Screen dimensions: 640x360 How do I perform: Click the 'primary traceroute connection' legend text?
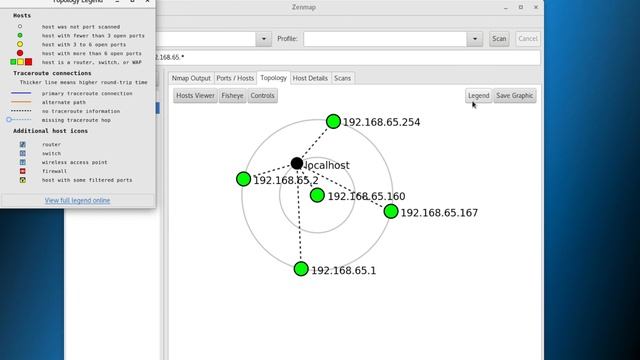(87, 93)
